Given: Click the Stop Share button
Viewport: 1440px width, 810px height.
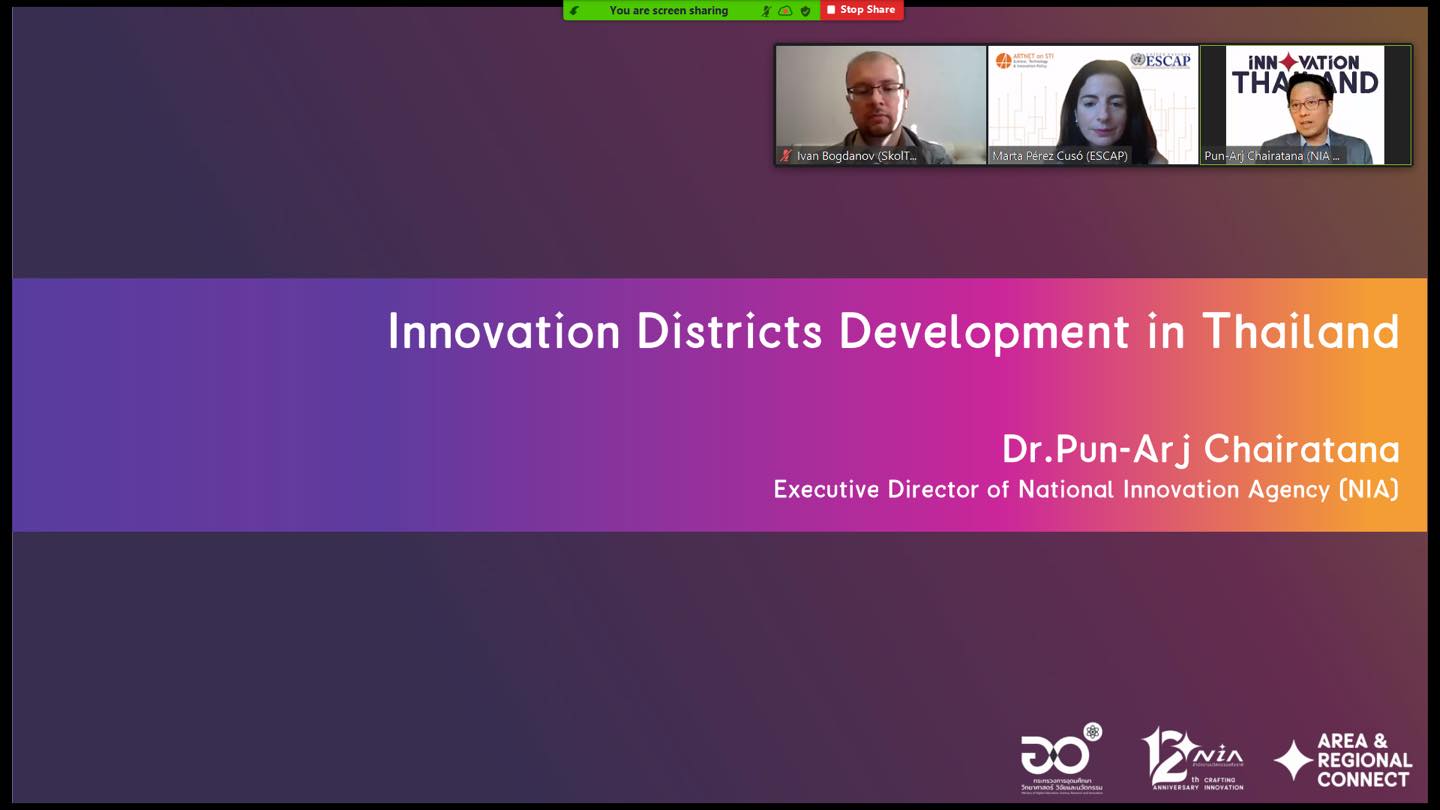Looking at the screenshot, I should tap(861, 10).
